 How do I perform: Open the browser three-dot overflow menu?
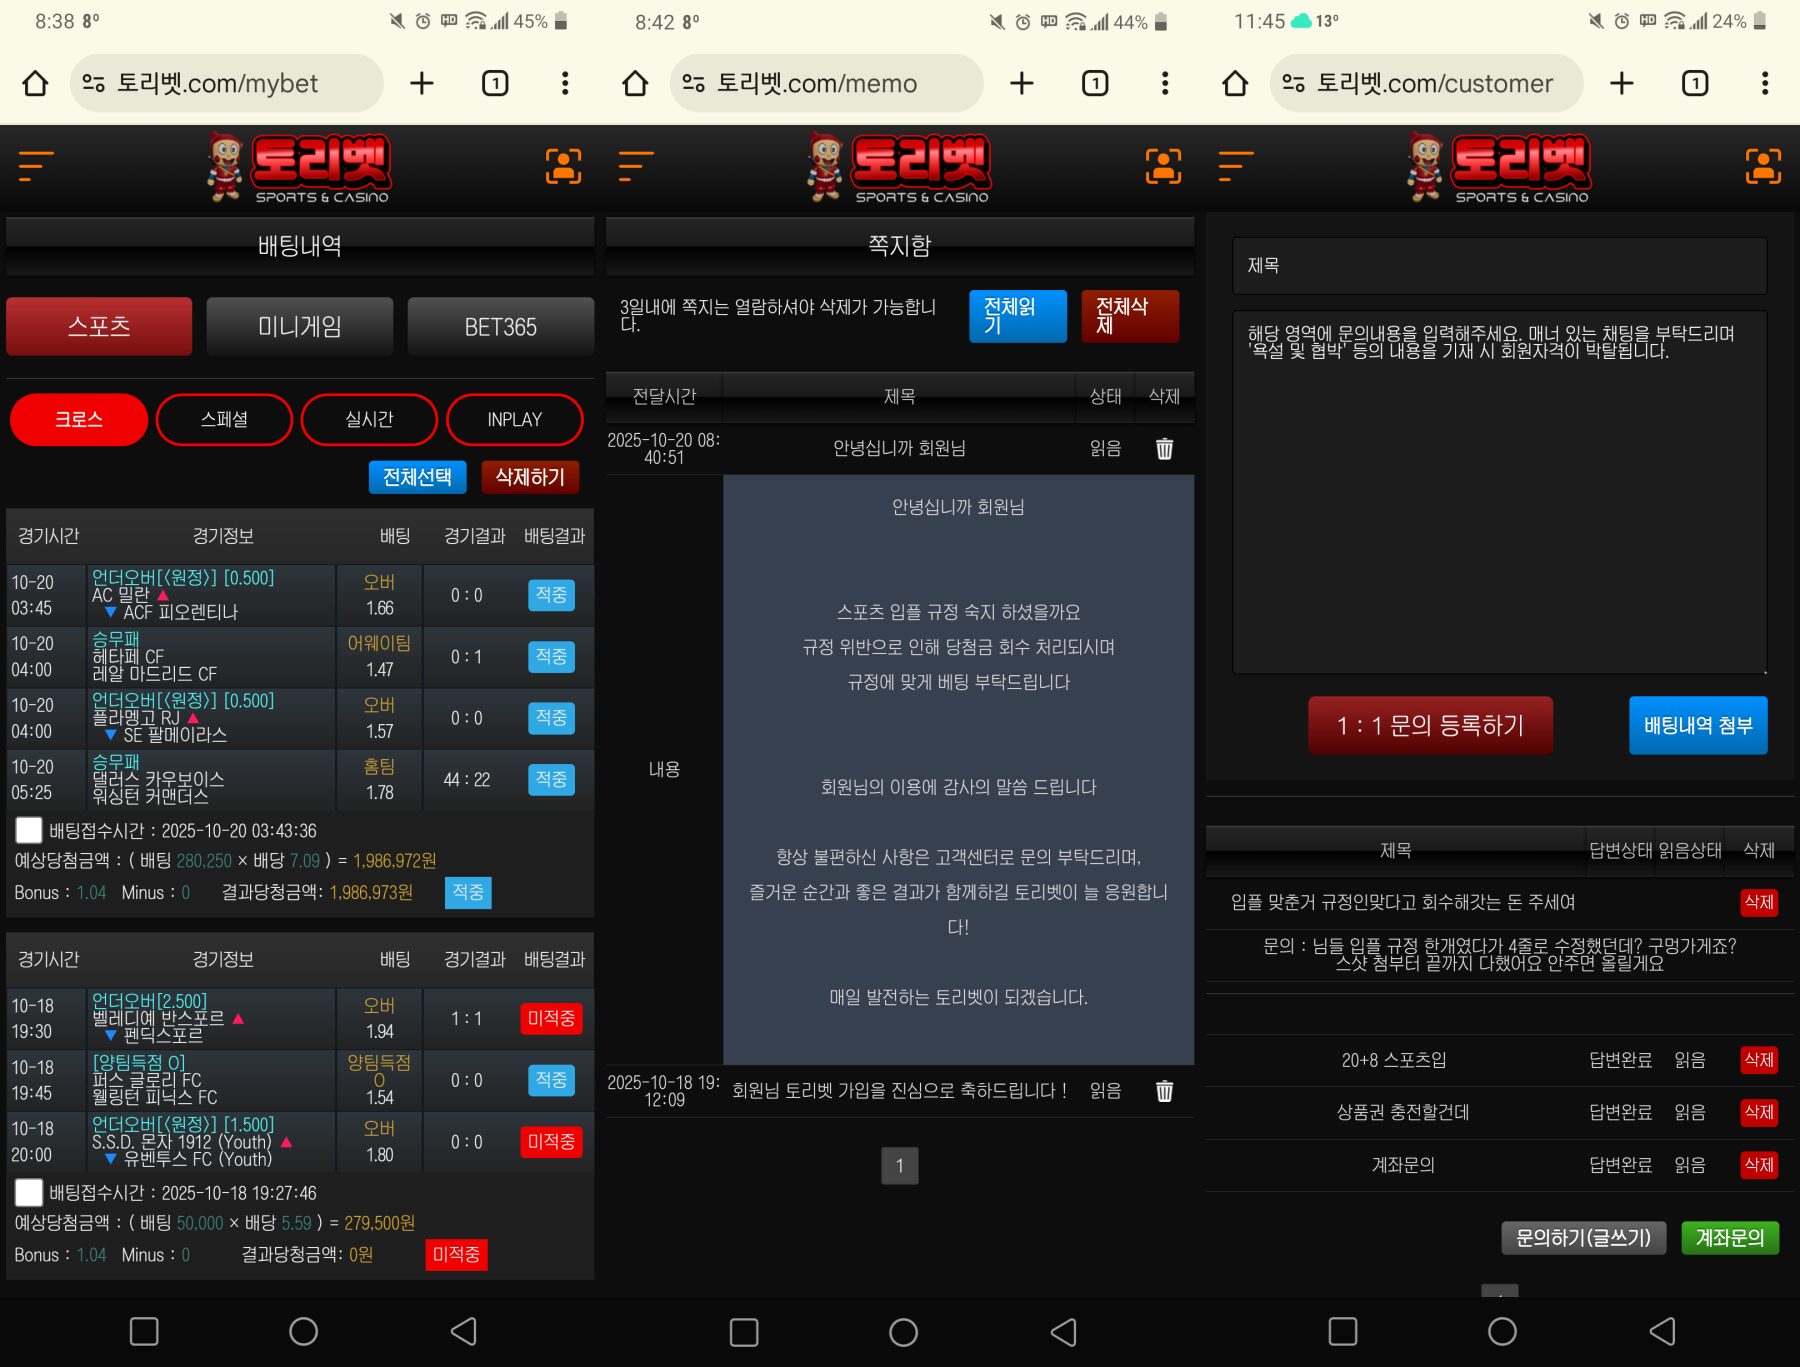(566, 83)
